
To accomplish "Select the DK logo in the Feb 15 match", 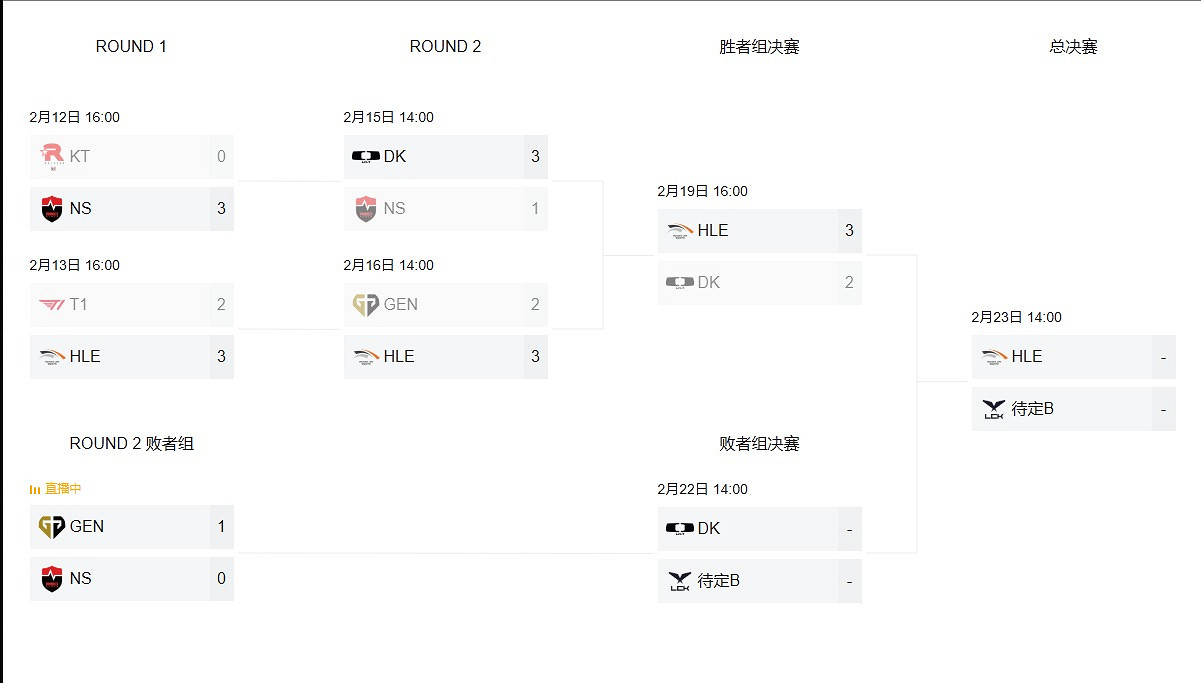I will (366, 157).
